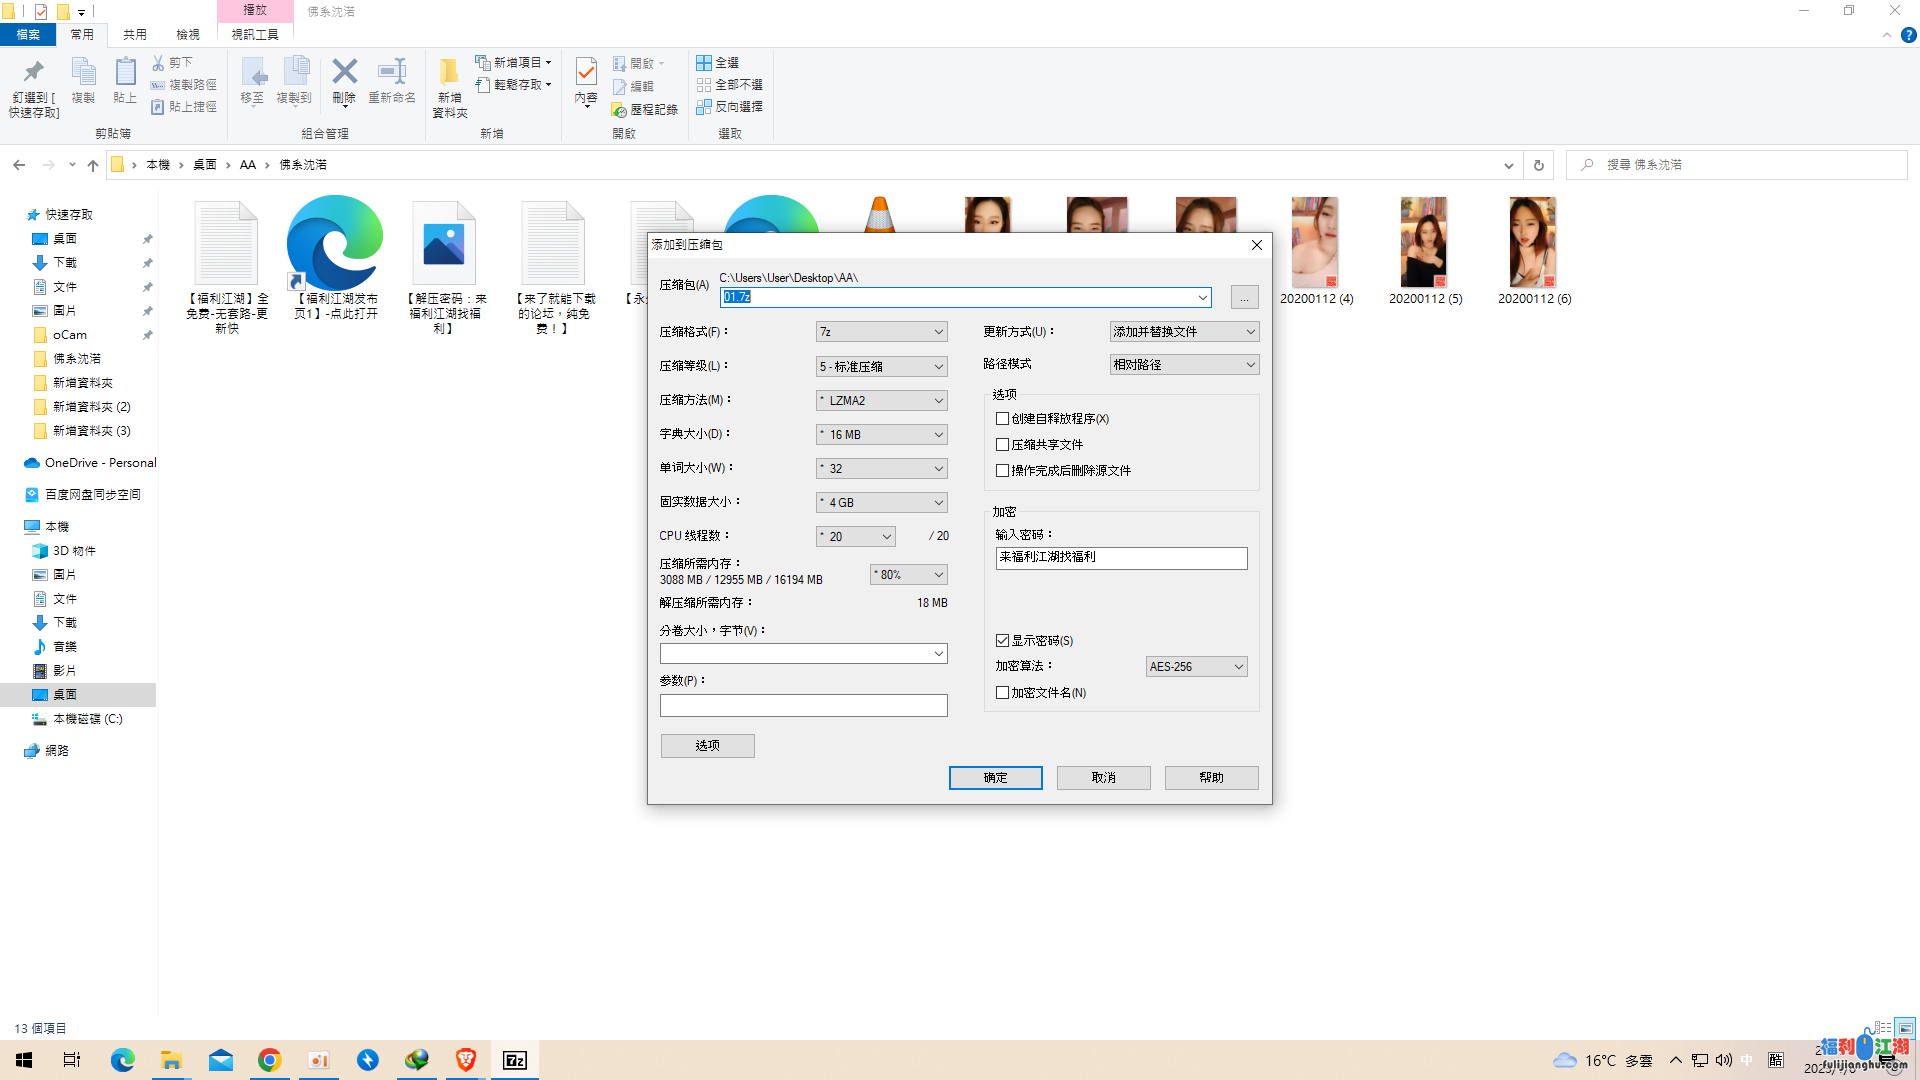This screenshot has width=1920, height=1080.
Task: Expand the Compression Level (标准压缩) dropdown
Action: (x=881, y=366)
